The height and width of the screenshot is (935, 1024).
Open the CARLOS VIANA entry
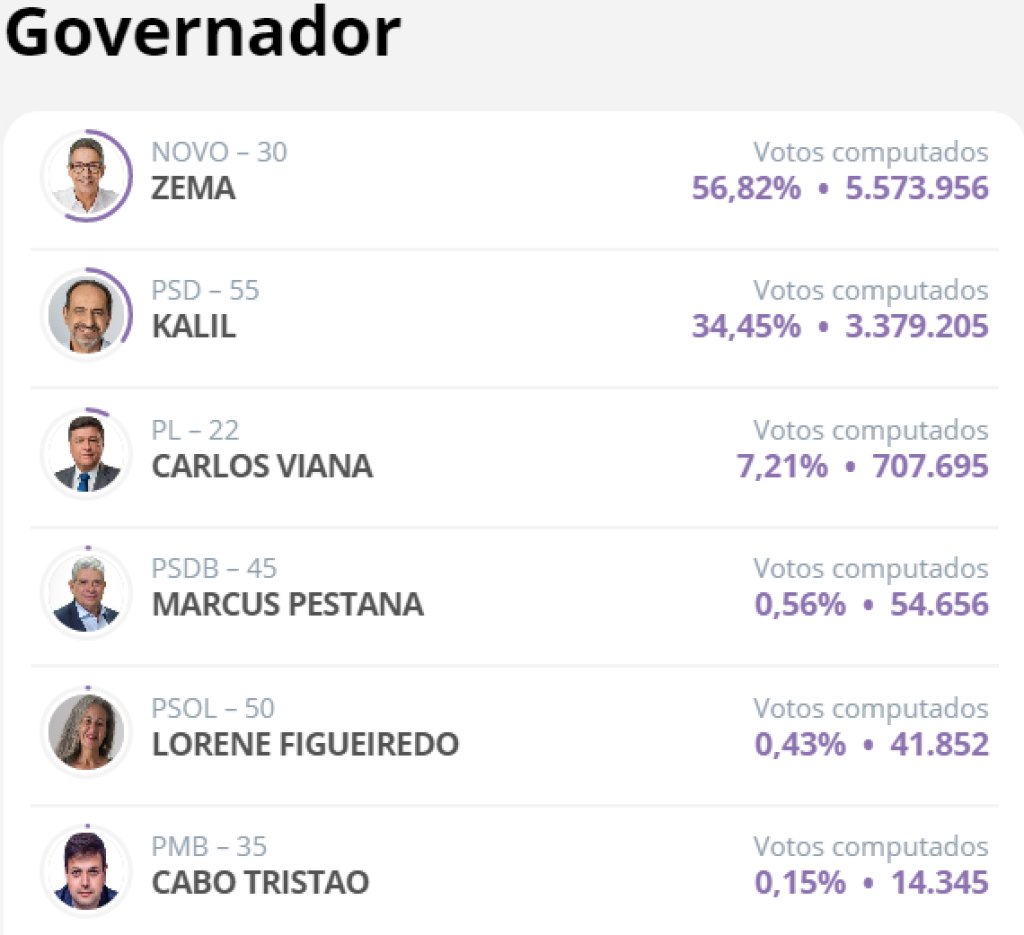pos(262,466)
